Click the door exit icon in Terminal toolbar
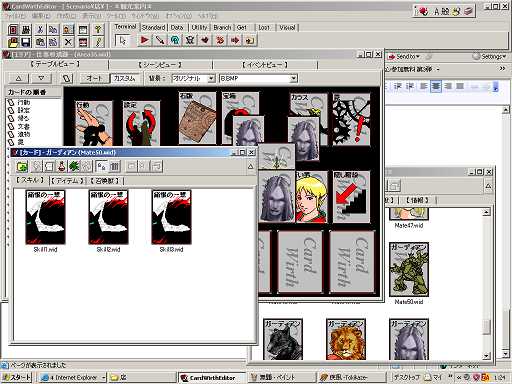This screenshot has width=512, height=384. [250, 40]
